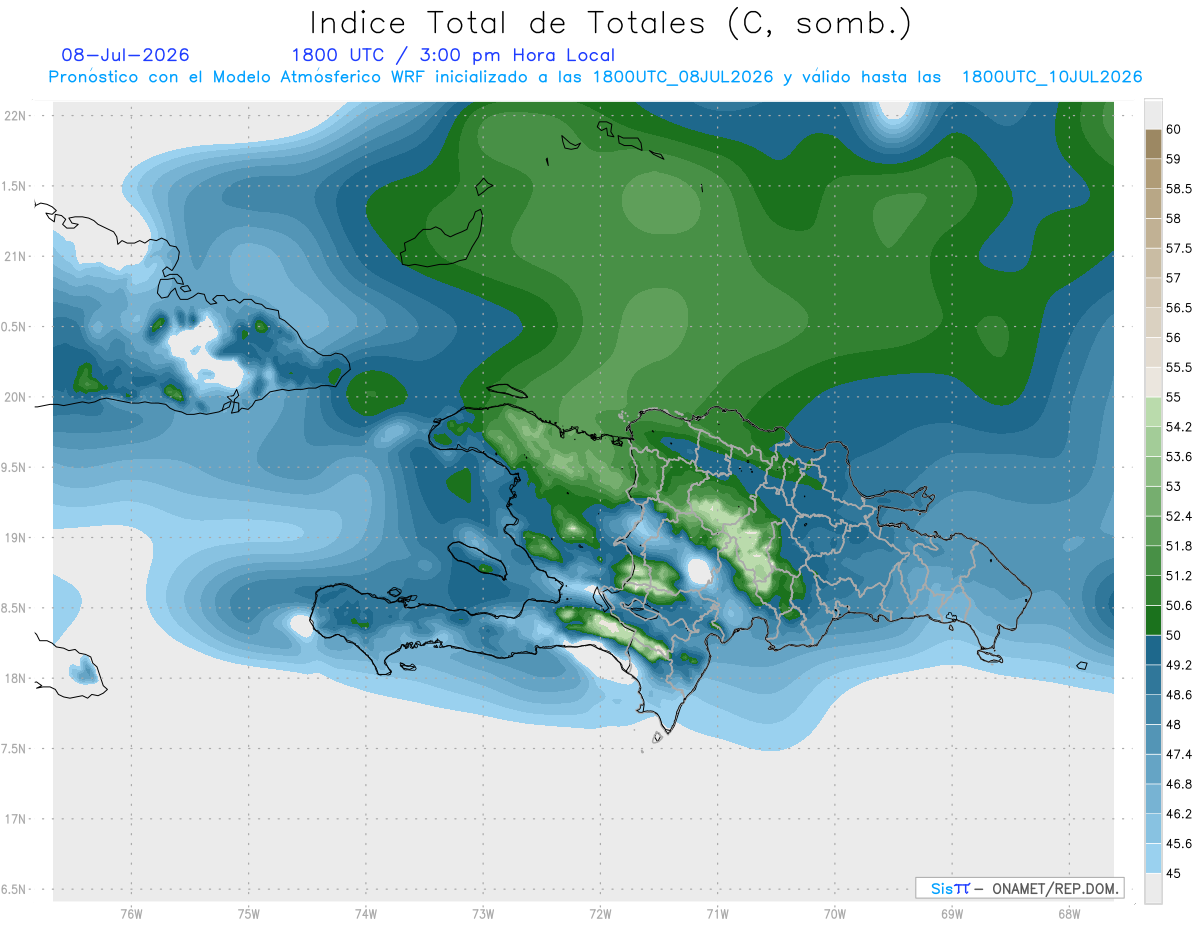Pick the lightest blue swatch between 45 and 45.6
This screenshot has height=927, width=1200.
(x=1153, y=859)
